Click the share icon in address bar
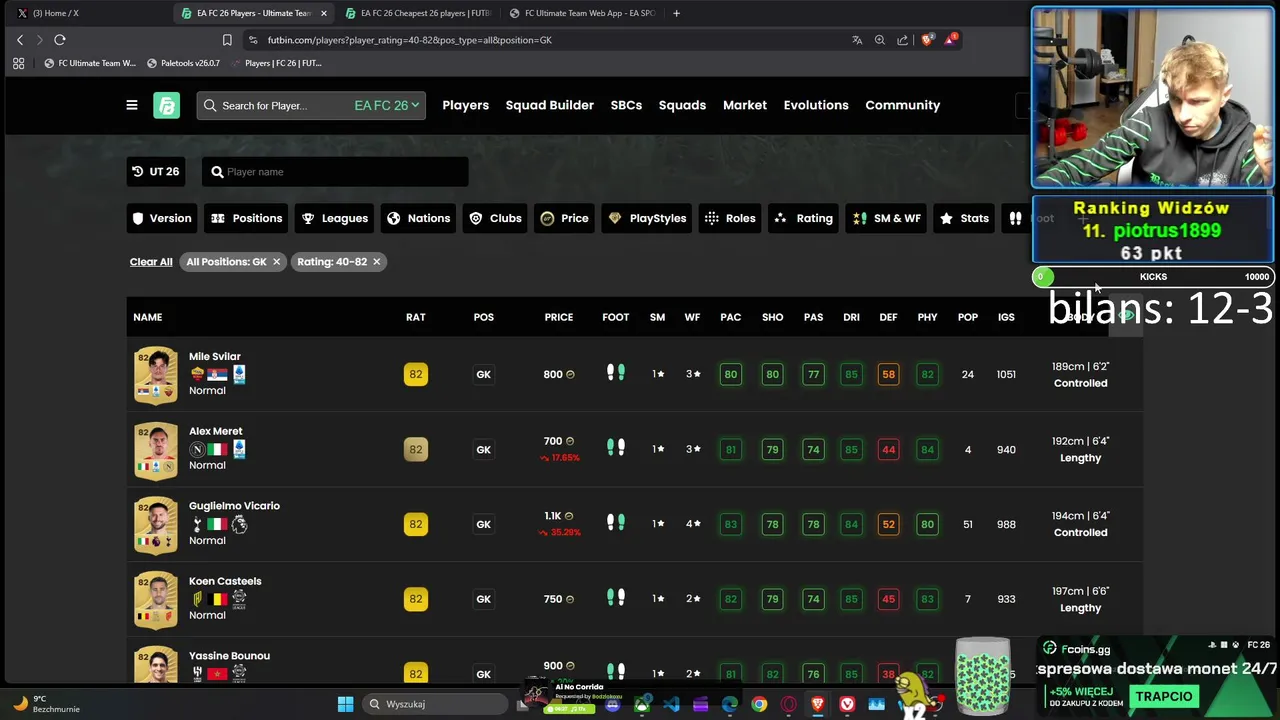Image resolution: width=1280 pixels, height=720 pixels. coord(903,40)
